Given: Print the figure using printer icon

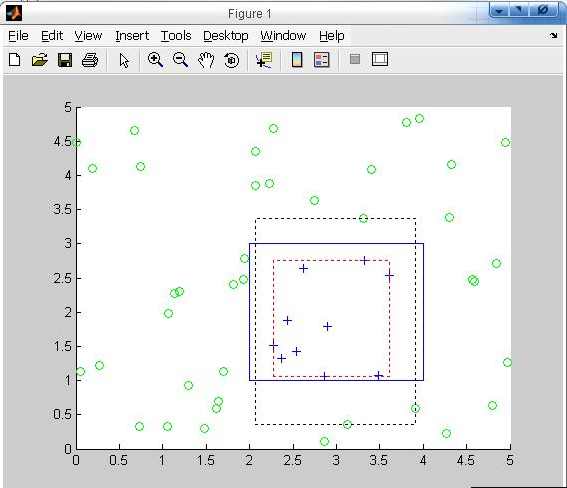Looking at the screenshot, I should (x=90, y=60).
